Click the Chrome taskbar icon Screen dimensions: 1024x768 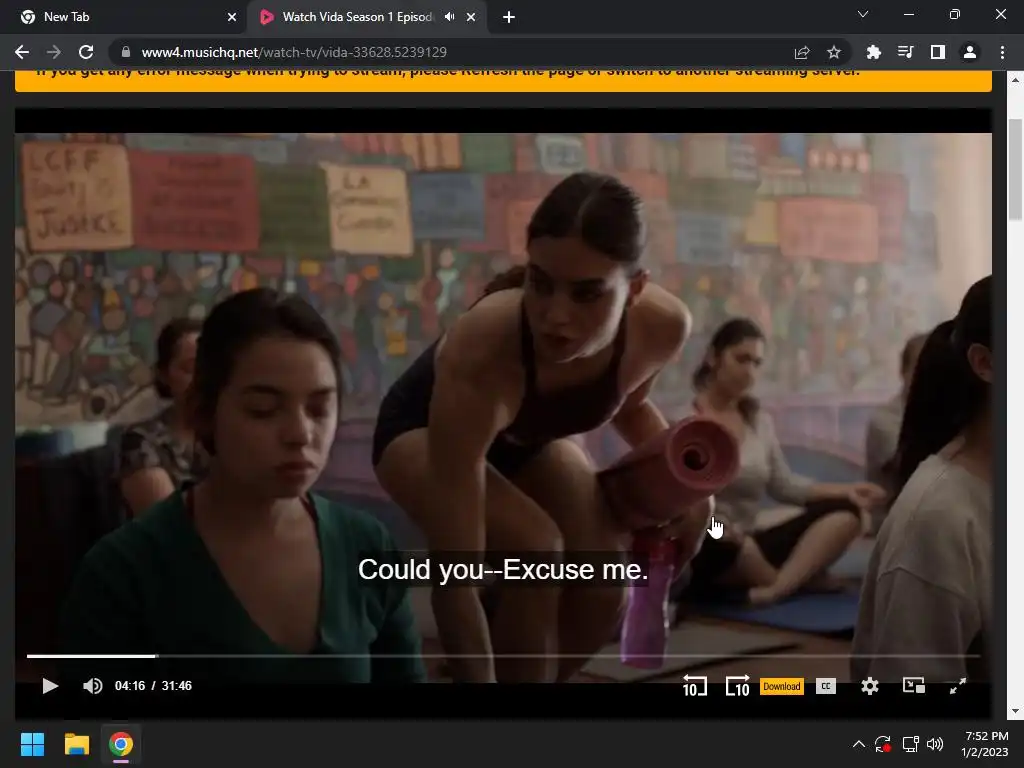coord(121,744)
